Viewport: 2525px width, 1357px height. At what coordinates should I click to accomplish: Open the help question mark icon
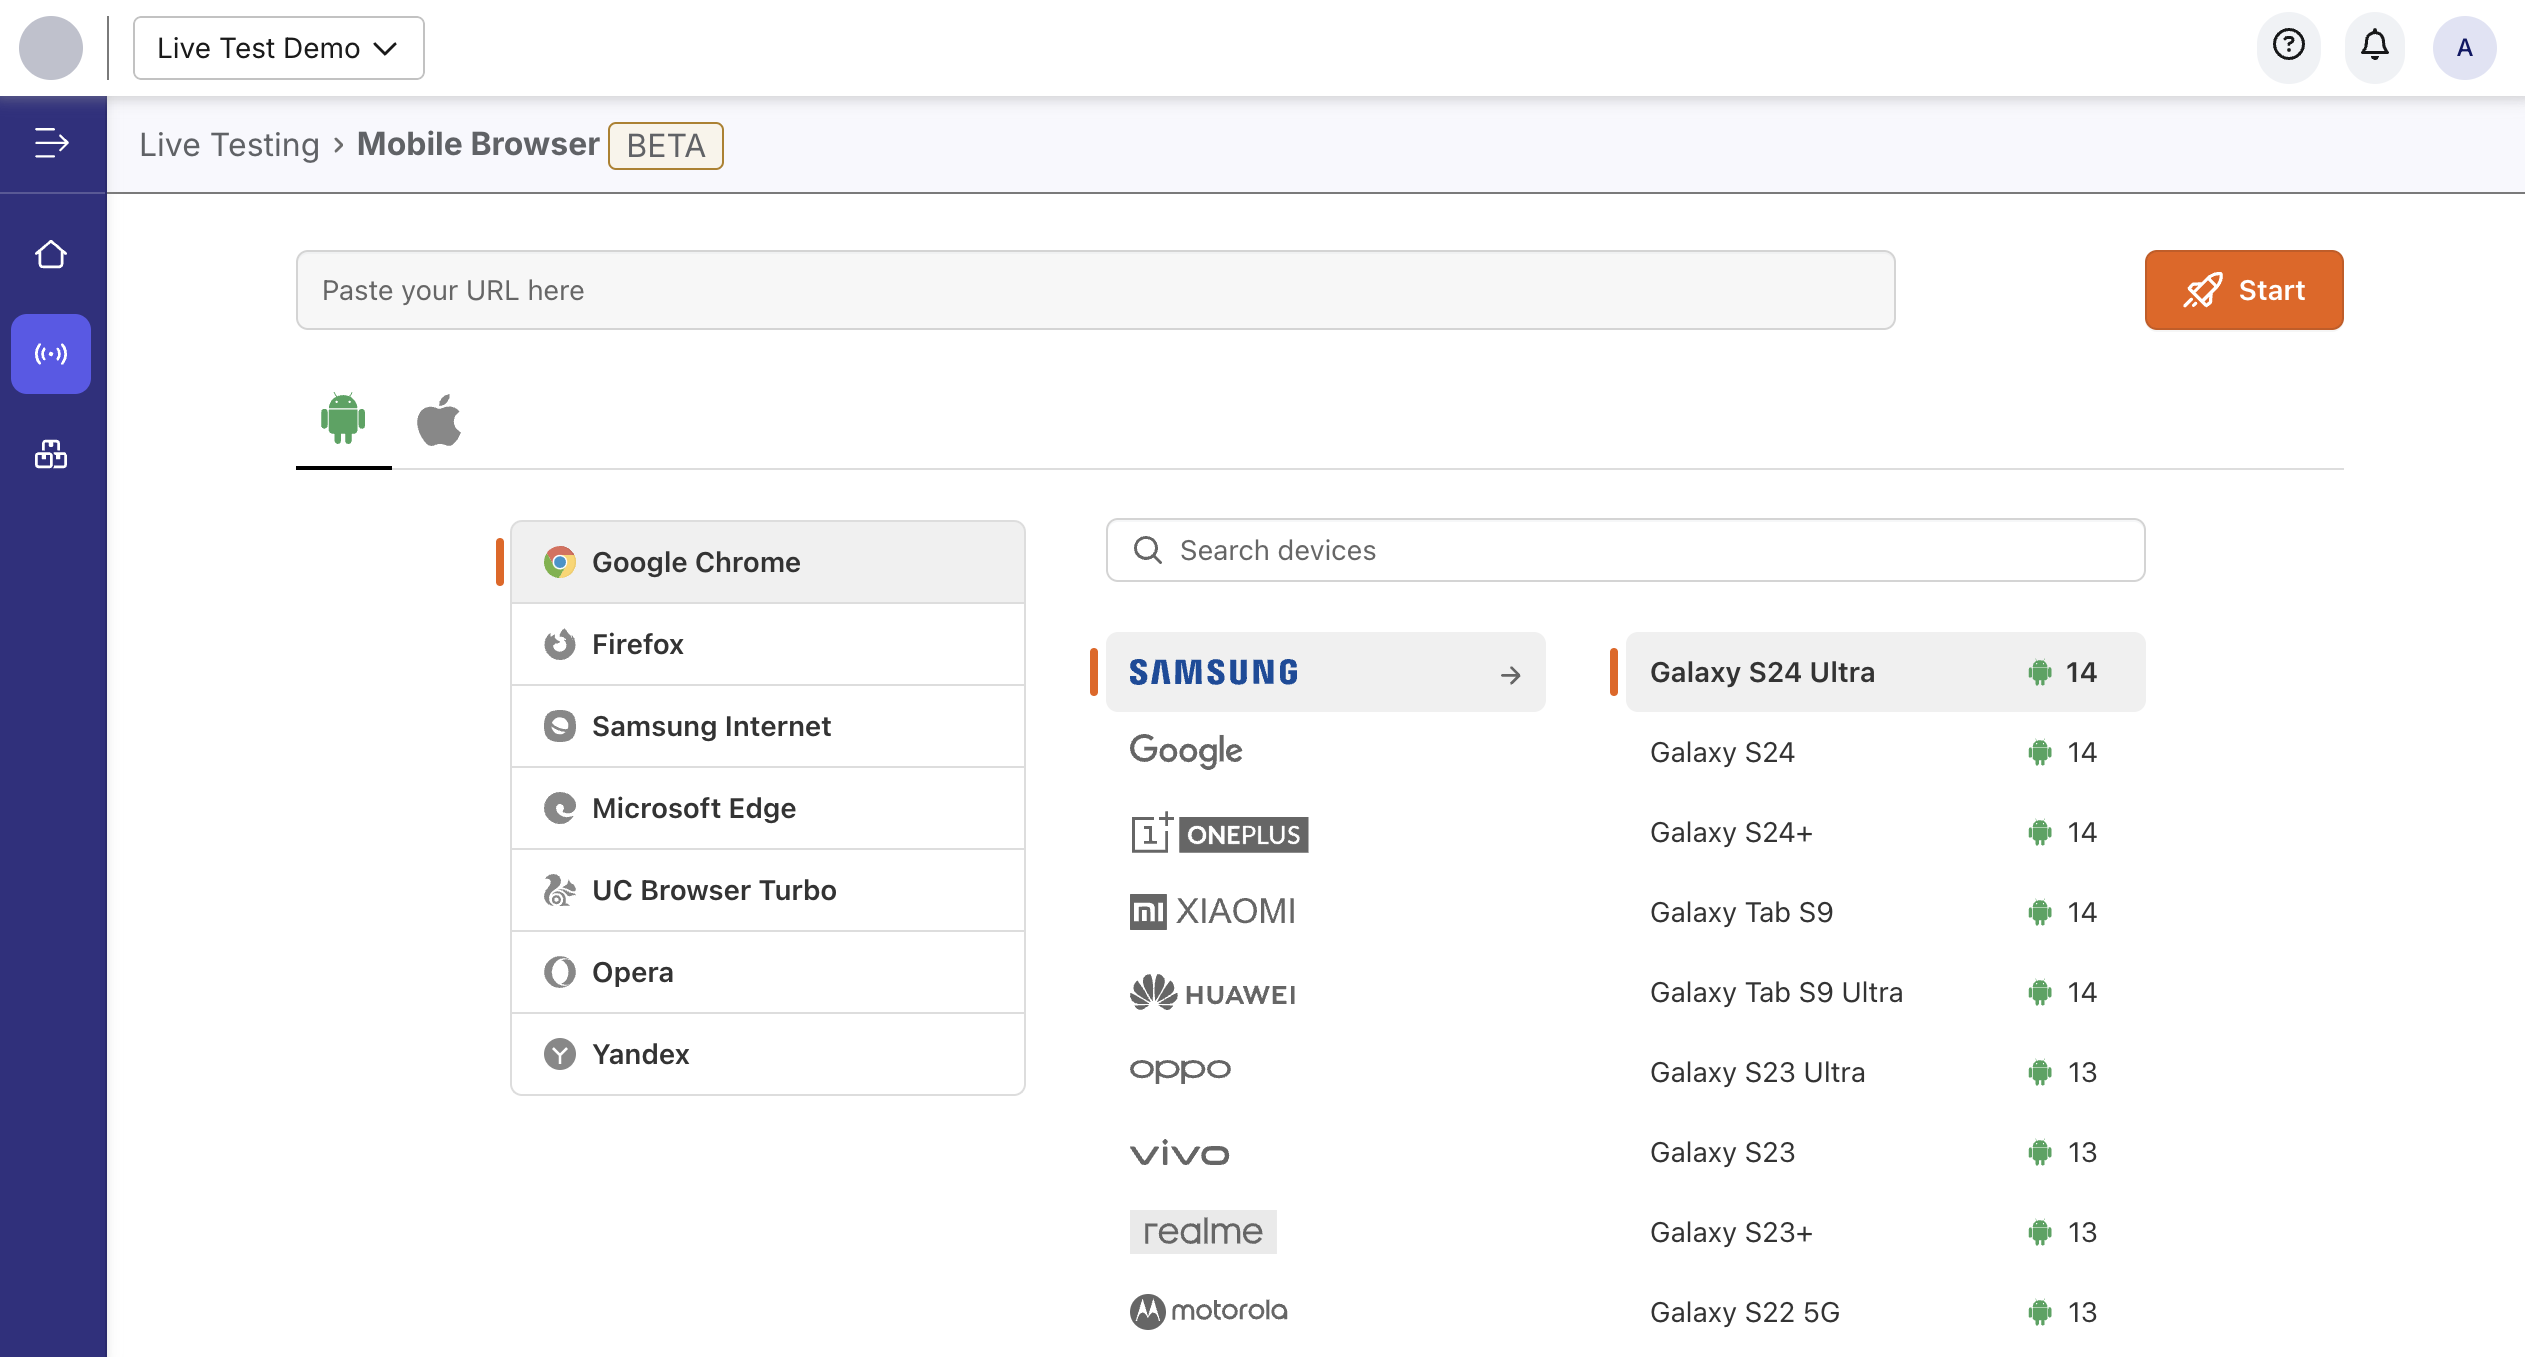coord(2289,45)
